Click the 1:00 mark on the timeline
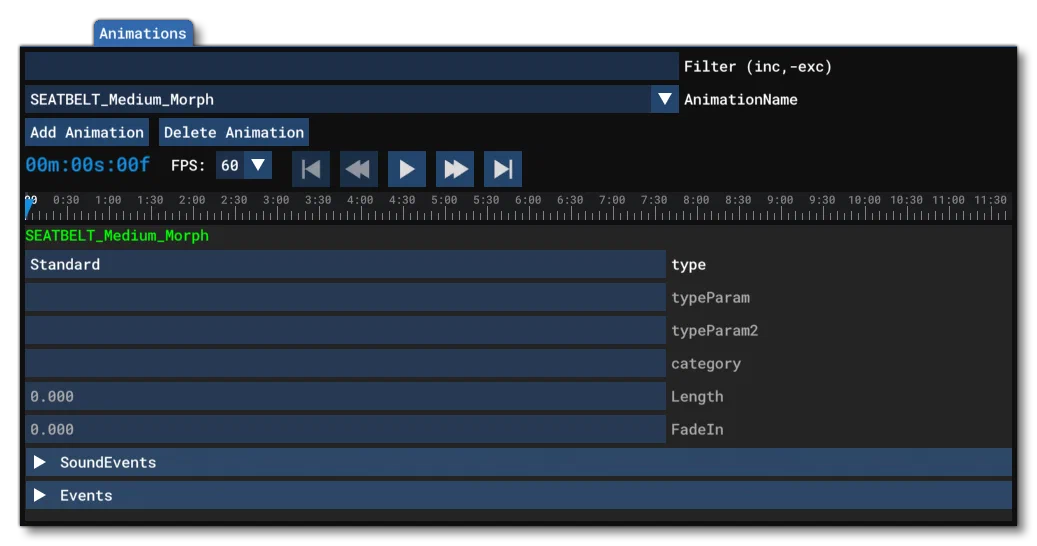The image size is (1037, 546). (x=108, y=200)
